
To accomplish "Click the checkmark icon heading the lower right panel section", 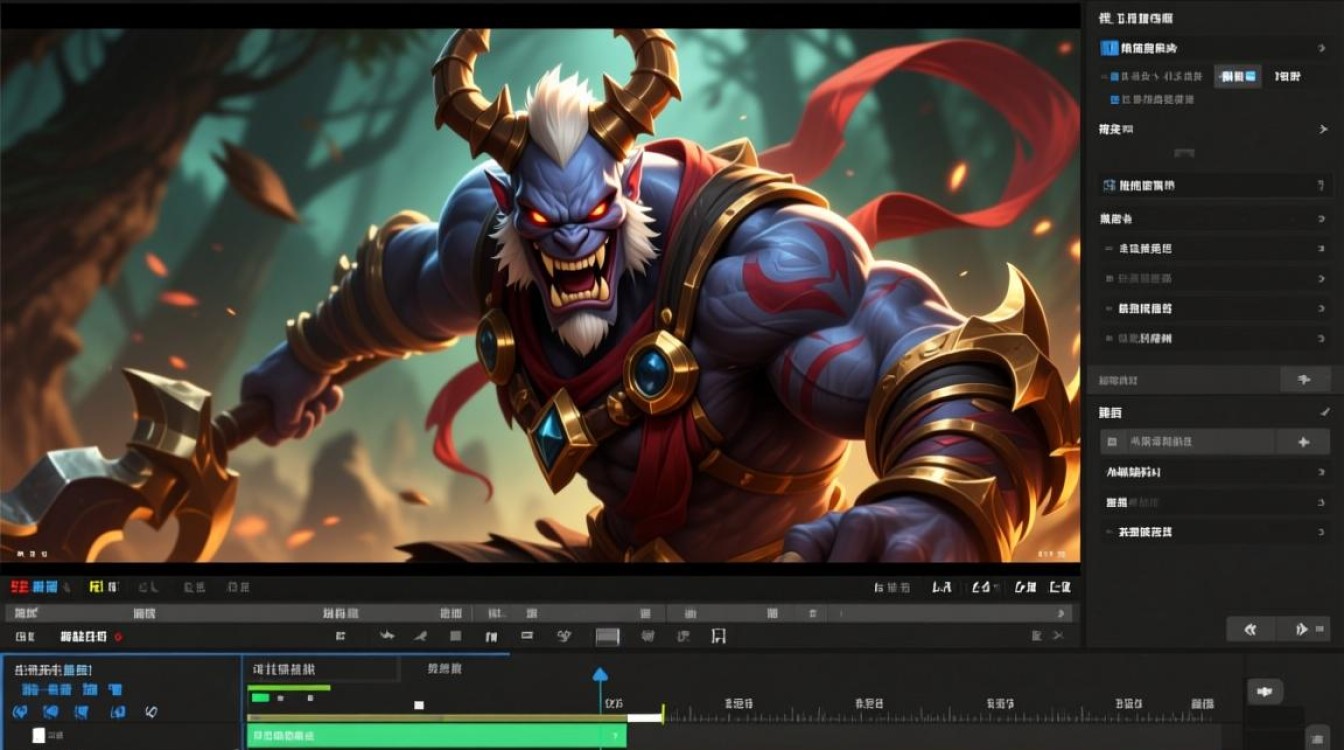I will (x=1324, y=411).
